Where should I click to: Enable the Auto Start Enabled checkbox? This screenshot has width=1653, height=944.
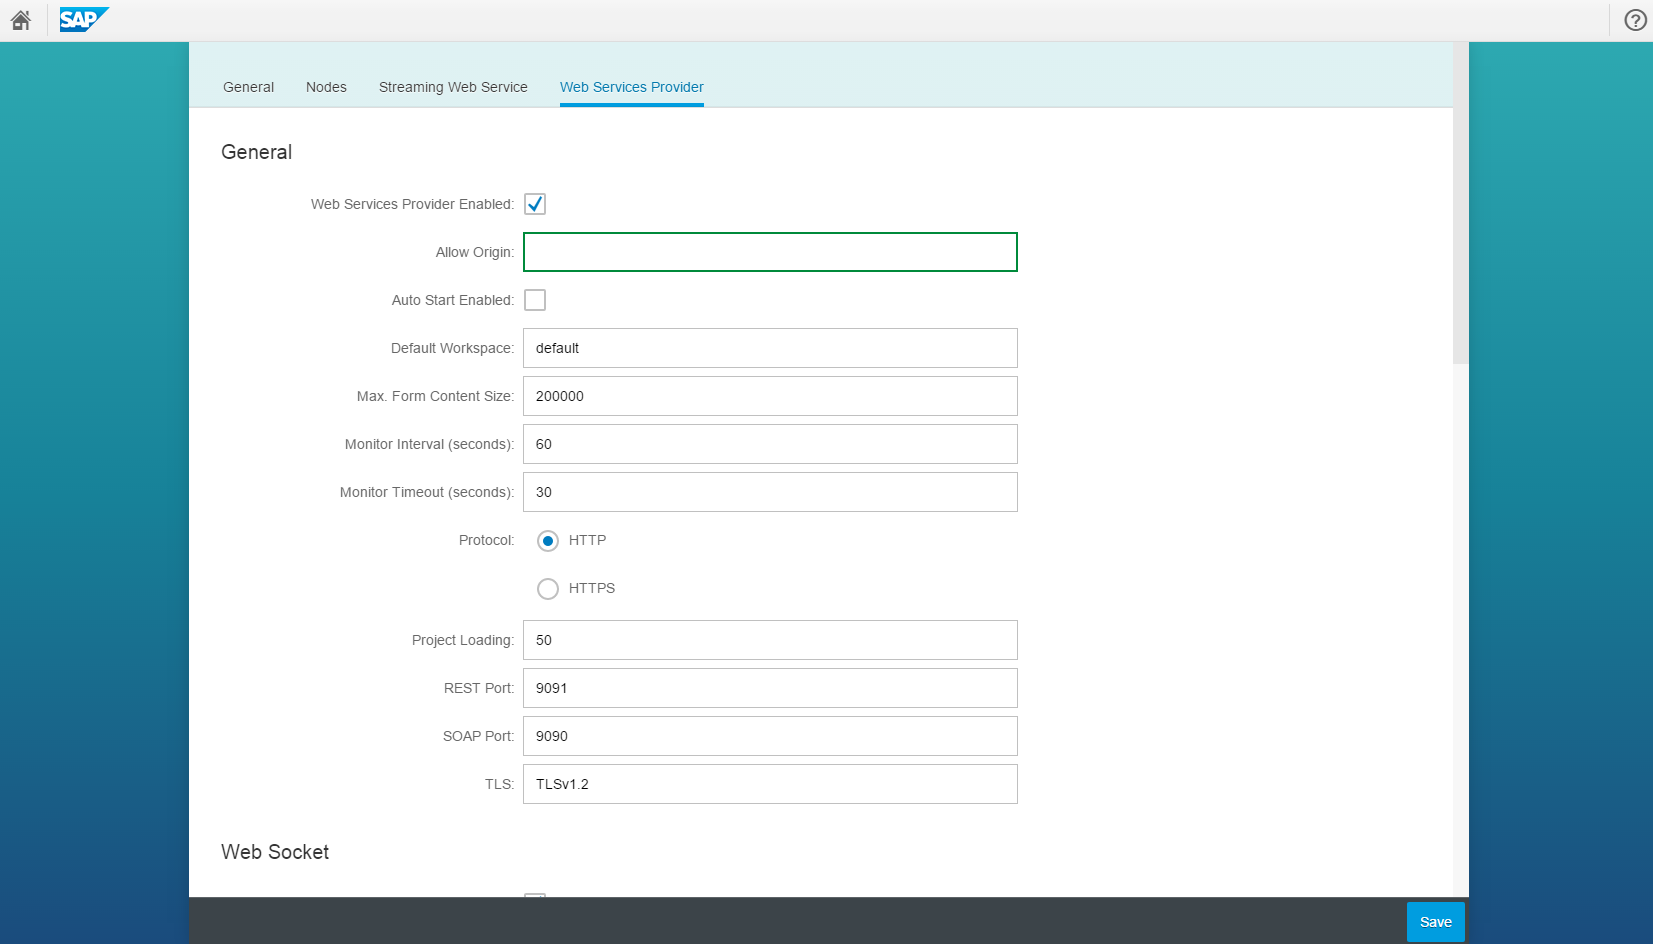(535, 300)
